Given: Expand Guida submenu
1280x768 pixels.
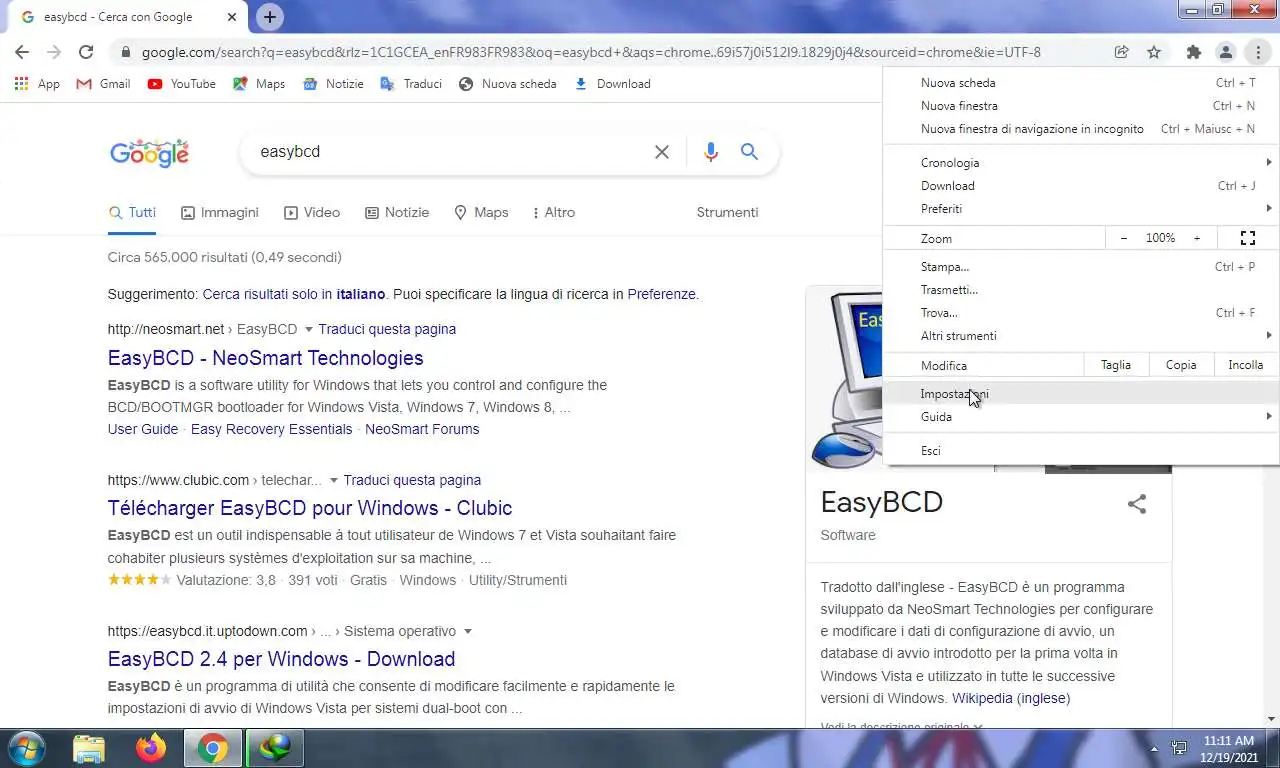Looking at the screenshot, I should tap(1081, 417).
